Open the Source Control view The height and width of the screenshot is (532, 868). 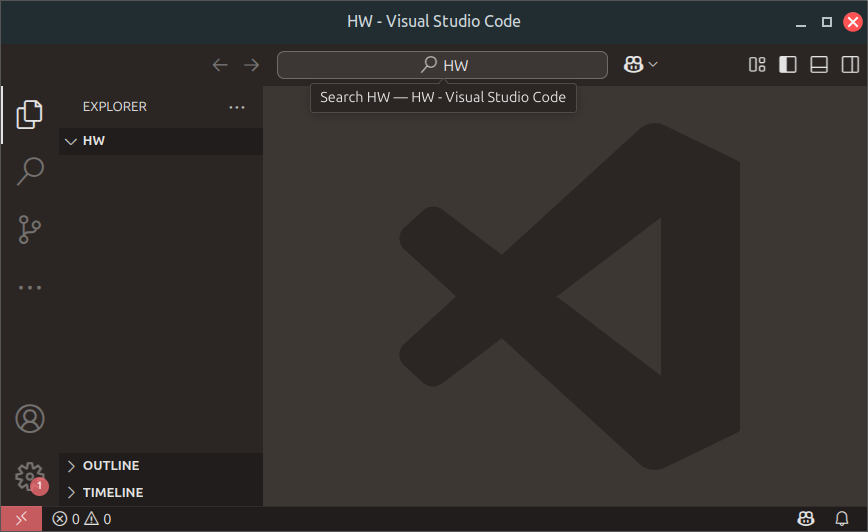coord(29,229)
